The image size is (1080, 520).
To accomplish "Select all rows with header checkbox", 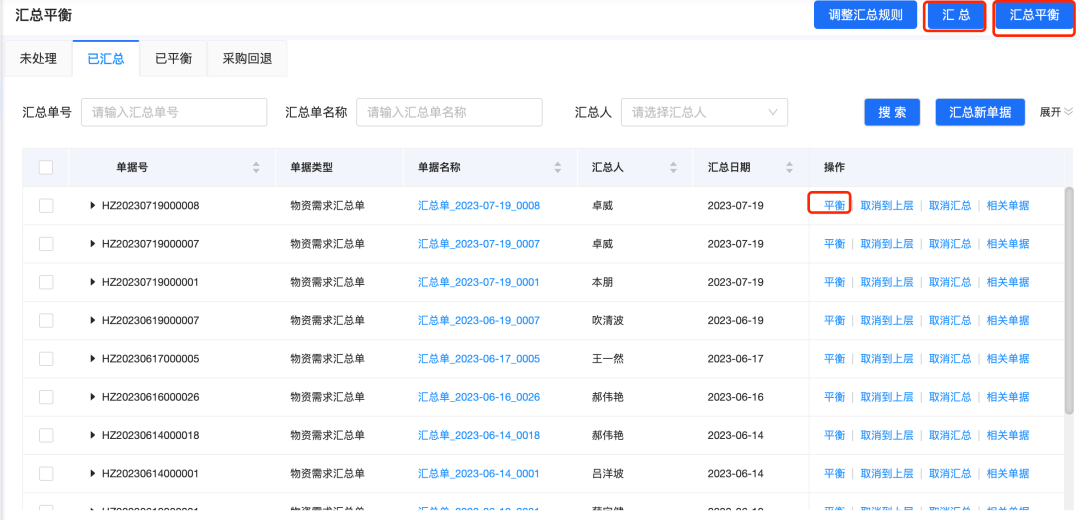I will click(x=46, y=167).
